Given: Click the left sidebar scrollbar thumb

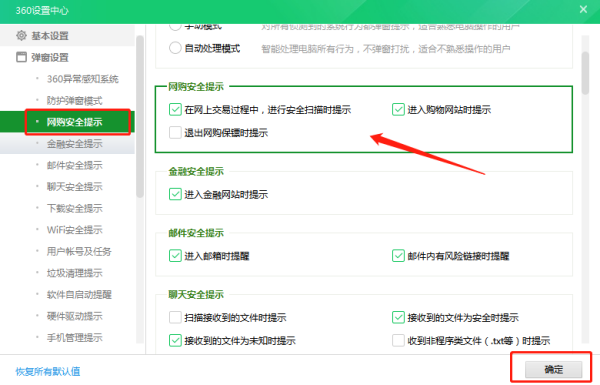Looking at the screenshot, I should coord(140,117).
